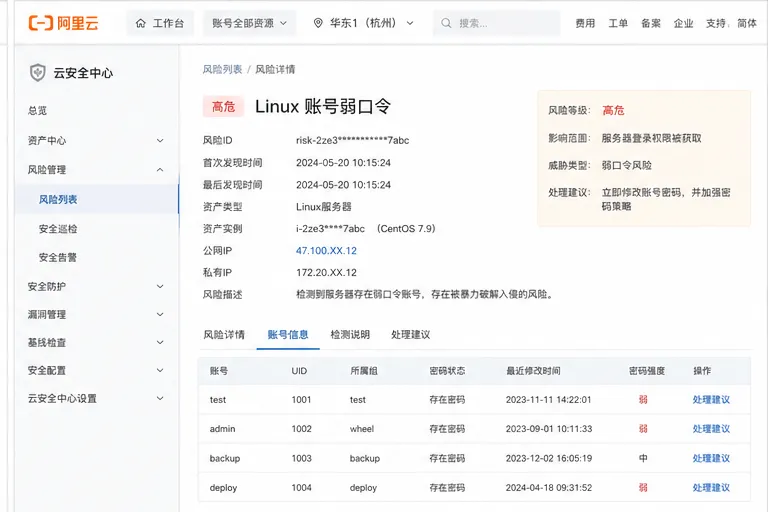This screenshot has height=512, width=768.
Task: Click 备案 in the top bar
Action: 650,23
